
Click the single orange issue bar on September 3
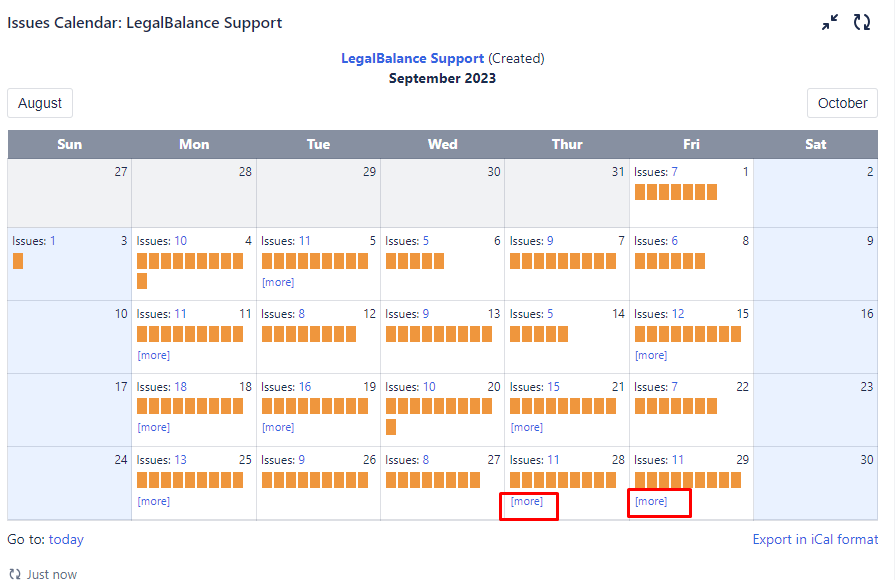[18, 261]
